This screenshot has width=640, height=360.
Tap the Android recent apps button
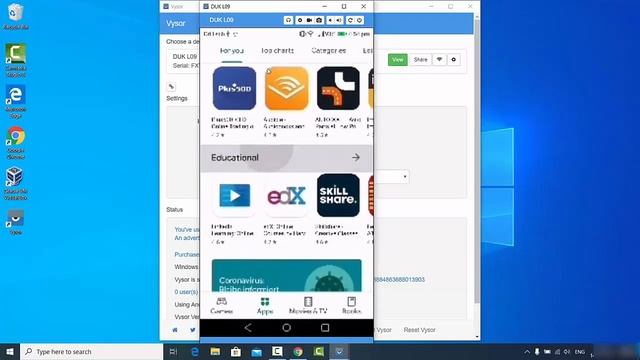pos(325,328)
